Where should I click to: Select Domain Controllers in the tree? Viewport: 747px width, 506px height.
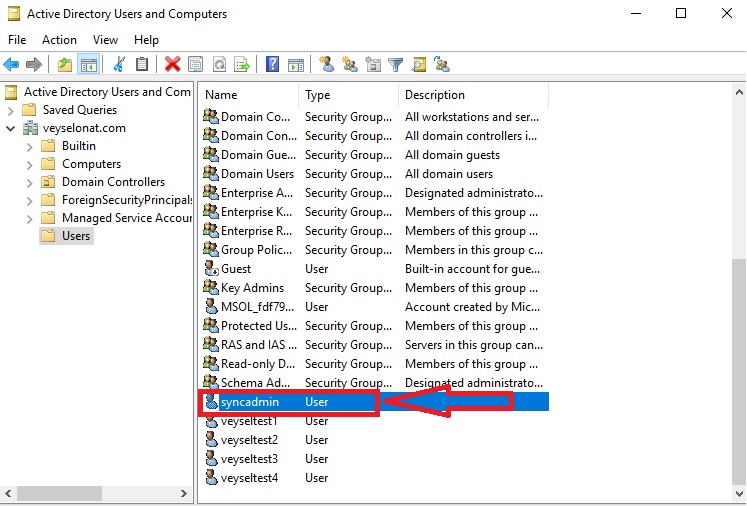103,182
